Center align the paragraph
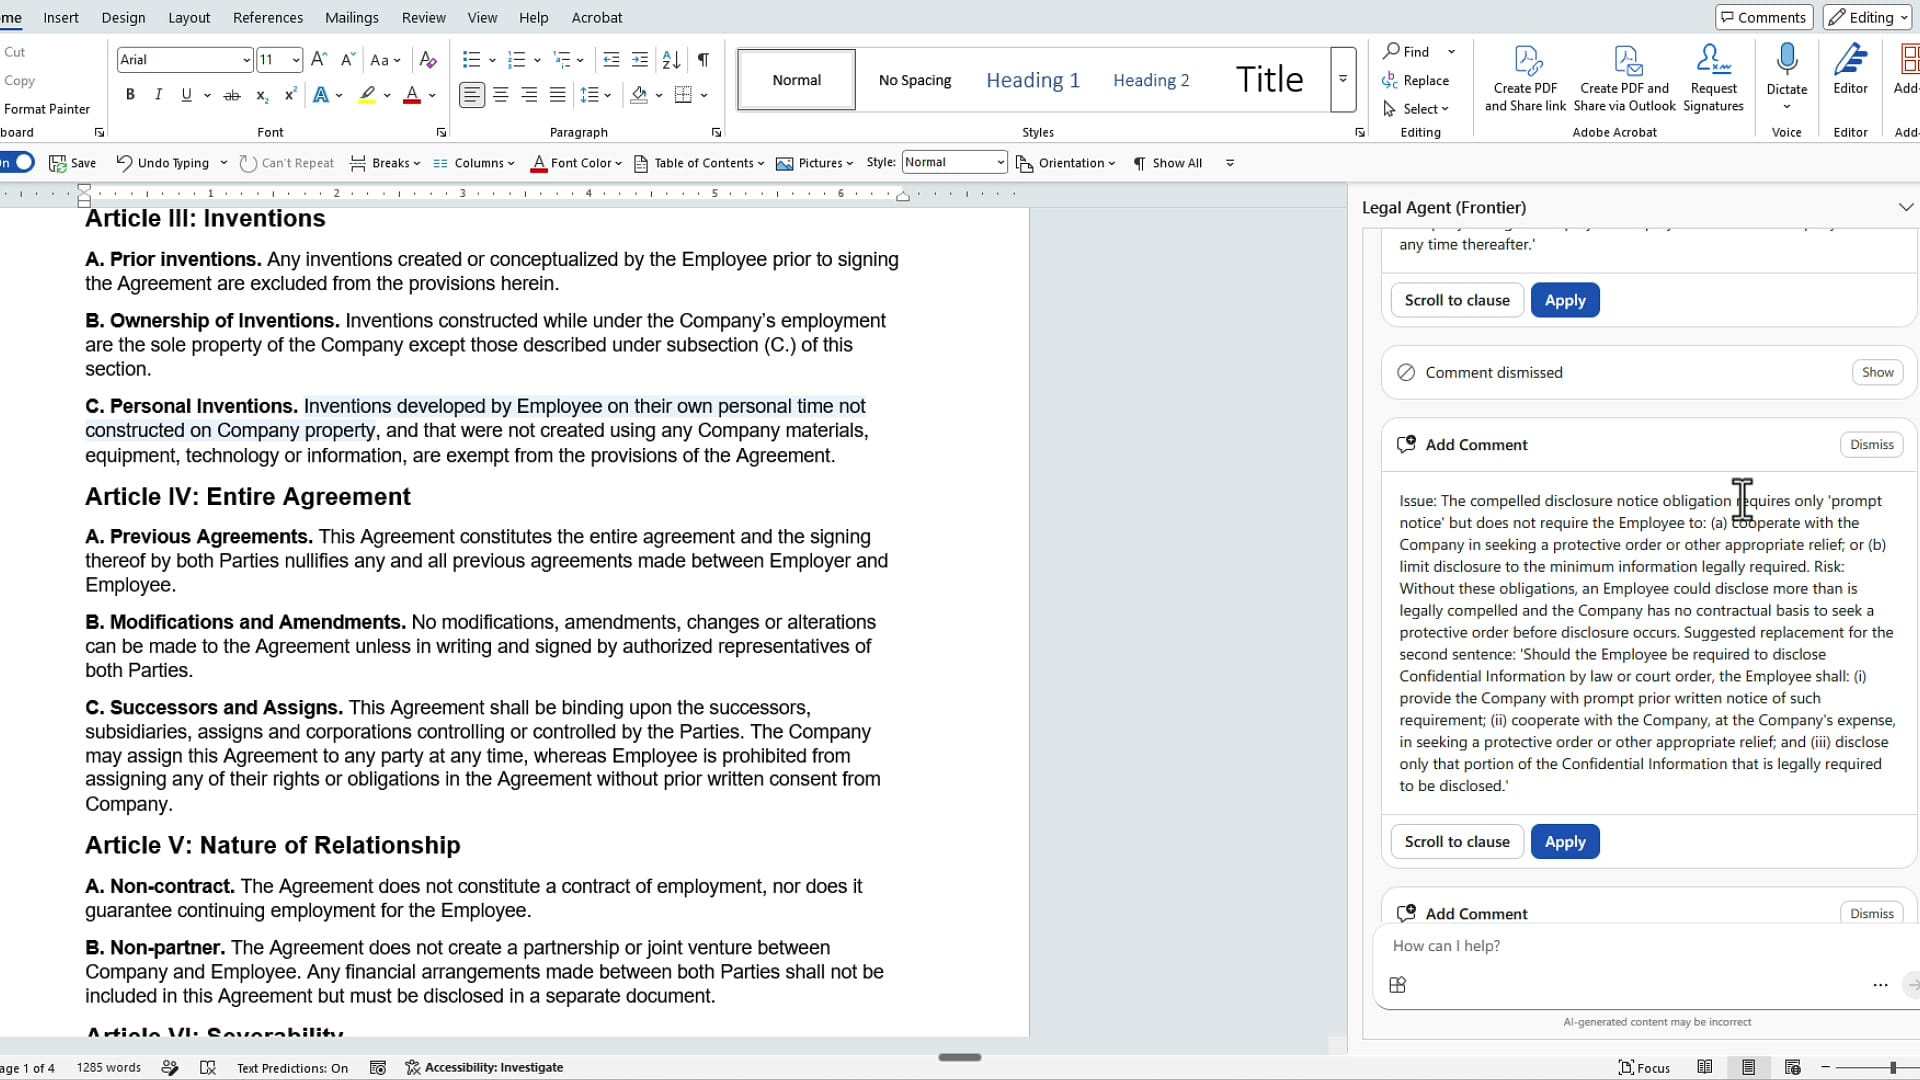Image resolution: width=1920 pixels, height=1080 pixels. tap(501, 95)
